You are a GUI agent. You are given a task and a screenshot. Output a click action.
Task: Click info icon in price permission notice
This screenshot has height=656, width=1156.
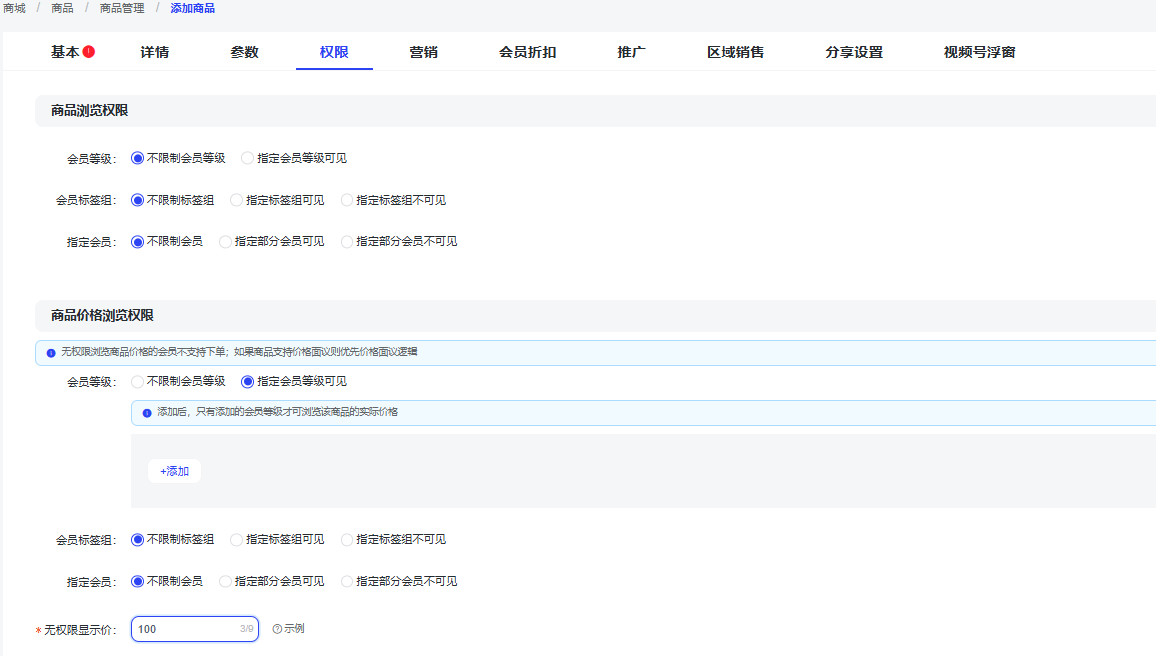tap(51, 353)
